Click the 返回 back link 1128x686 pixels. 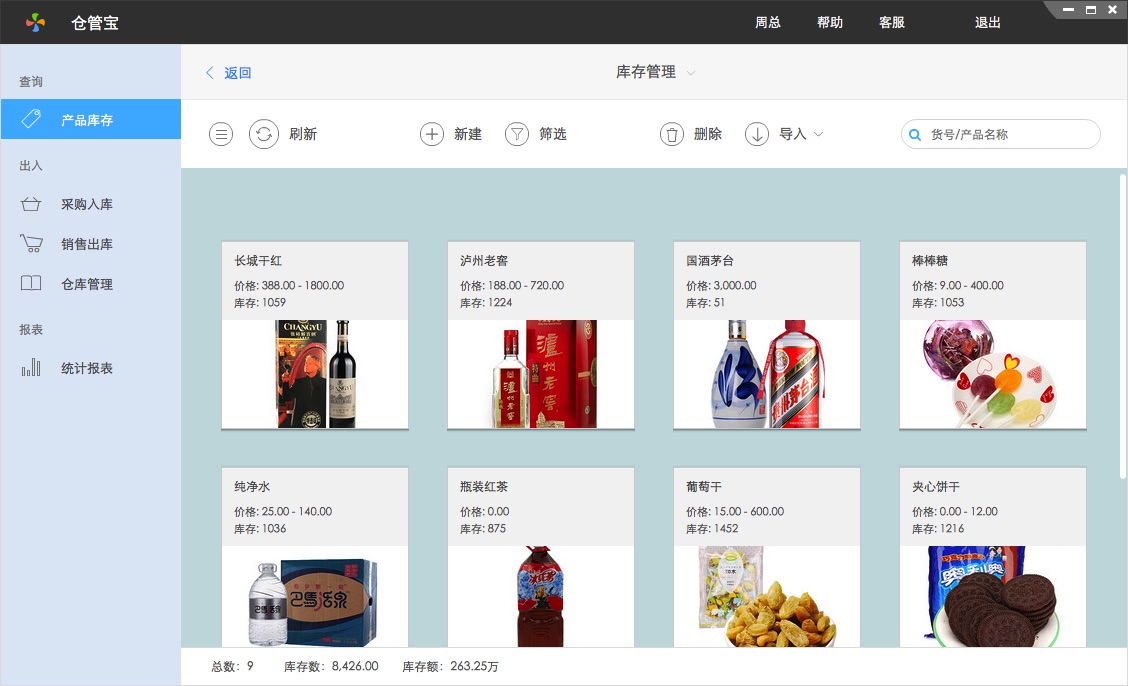[229, 73]
